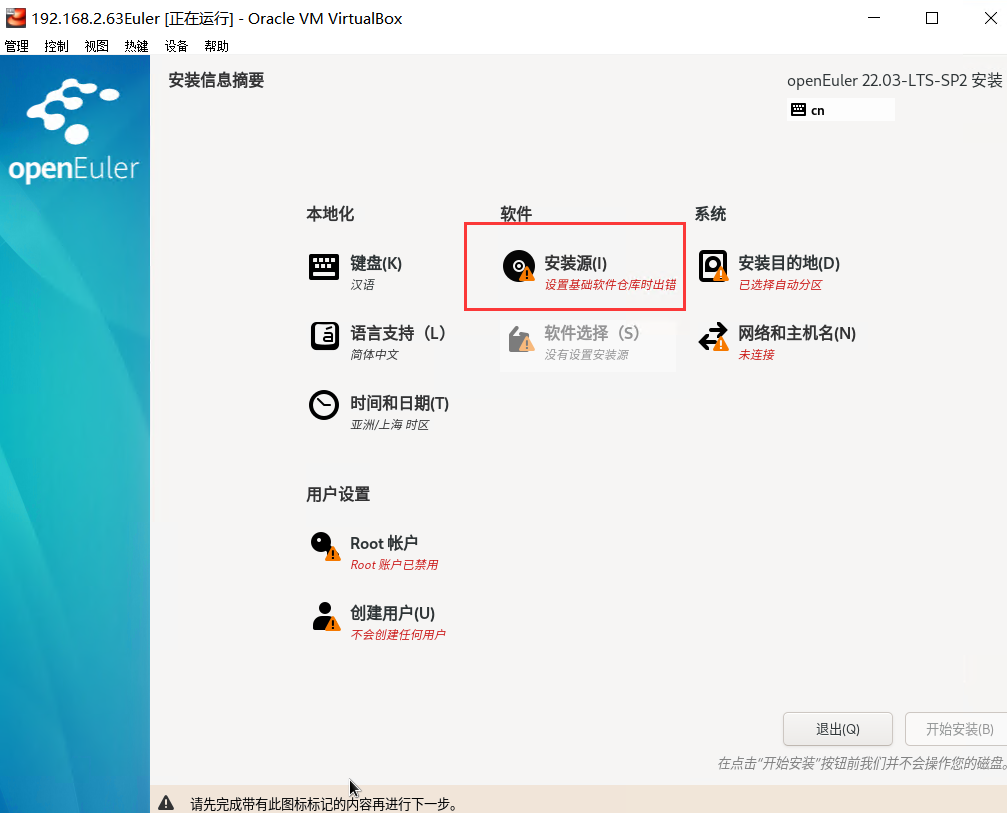This screenshot has height=813, width=1007.
Task: Click 不会创建任何用户 status text
Action: click(x=398, y=634)
